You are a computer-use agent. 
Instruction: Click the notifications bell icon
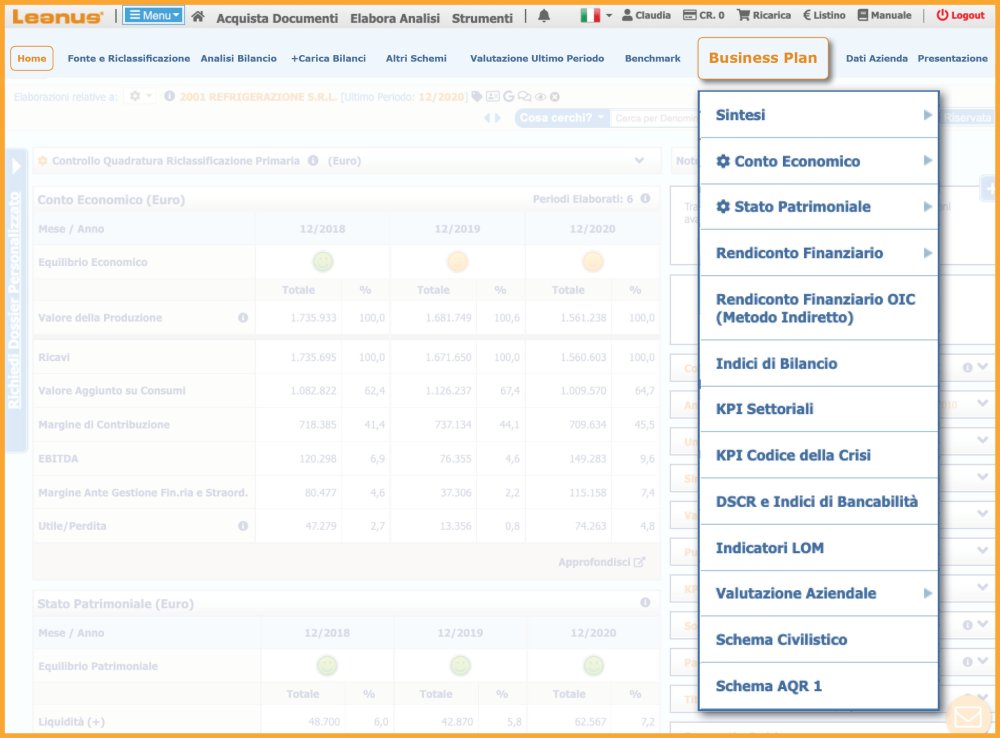(x=544, y=16)
